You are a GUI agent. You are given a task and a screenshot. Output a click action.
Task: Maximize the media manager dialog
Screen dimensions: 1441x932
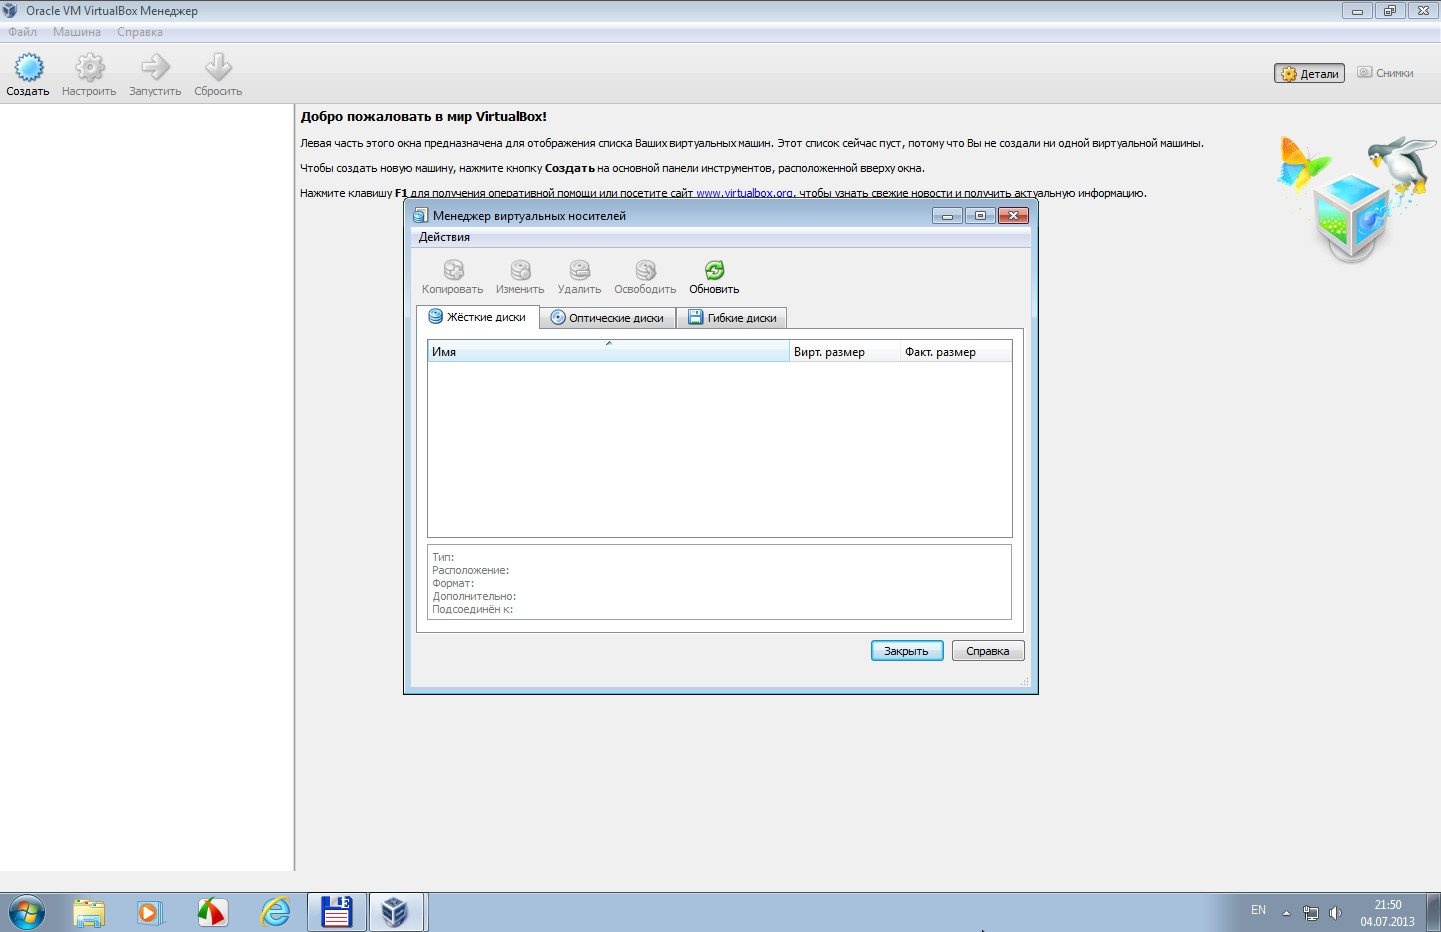point(980,216)
